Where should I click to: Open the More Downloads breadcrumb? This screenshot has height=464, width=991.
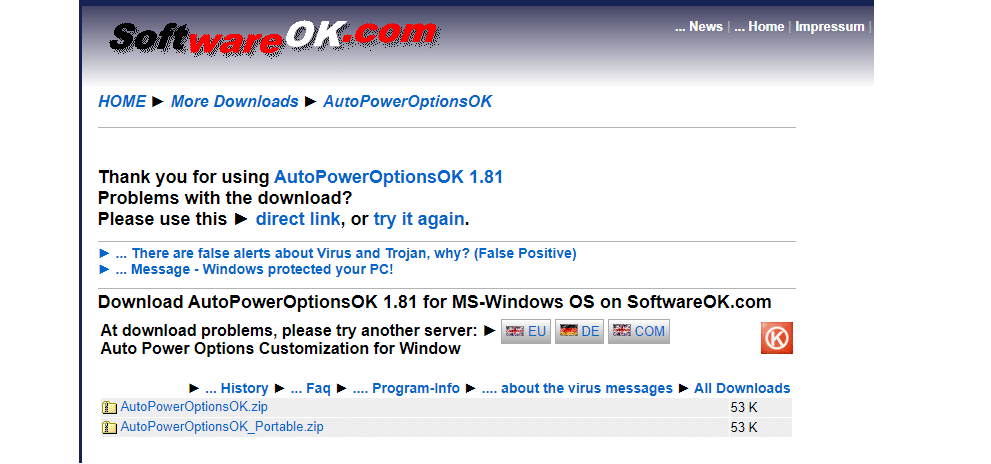[234, 101]
